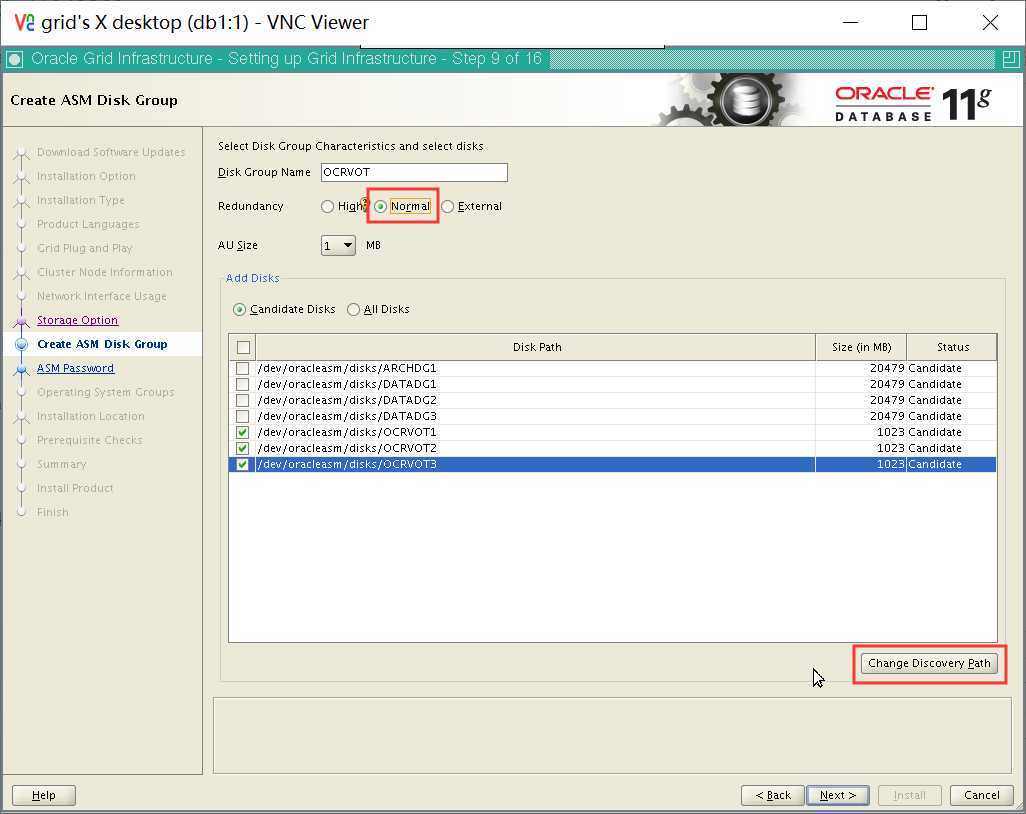
Task: Check the DATADG2 disk checkbox
Action: [243, 400]
